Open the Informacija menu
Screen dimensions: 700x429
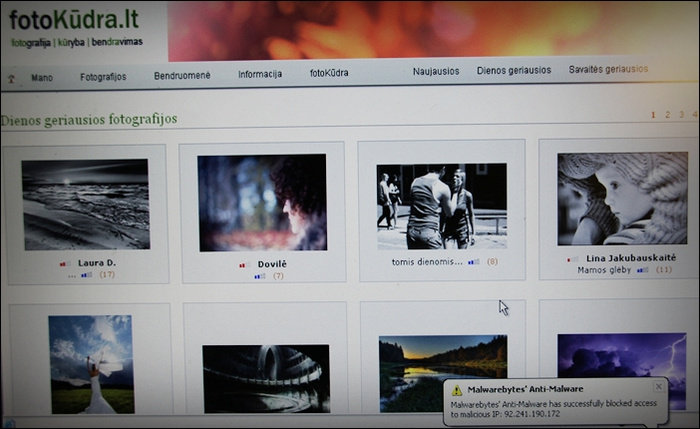click(260, 74)
